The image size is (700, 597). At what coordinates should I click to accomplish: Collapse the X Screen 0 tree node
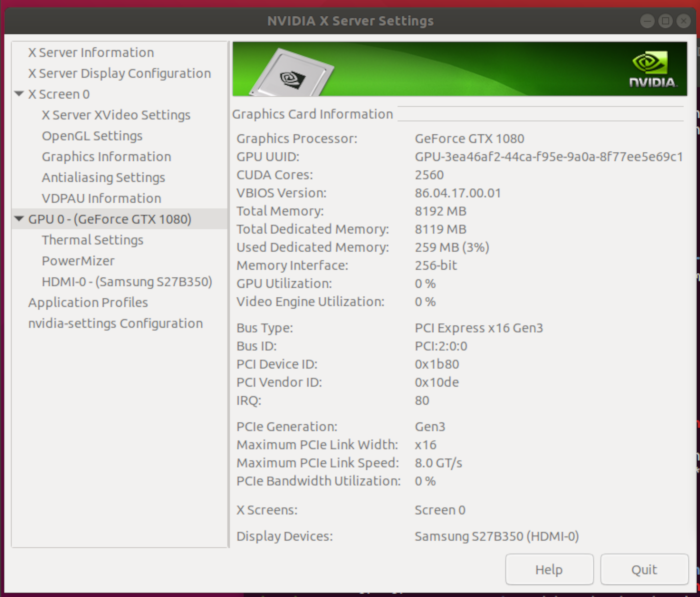pyautogui.click(x=19, y=94)
